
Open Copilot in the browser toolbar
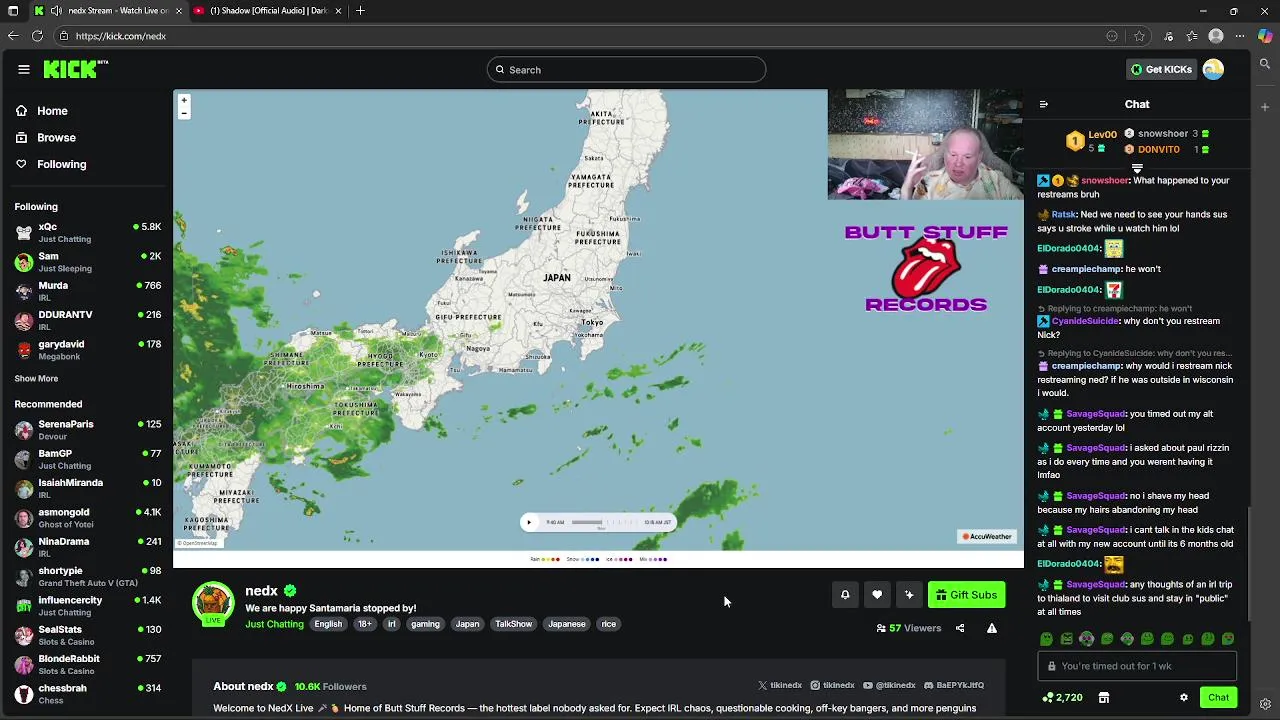[1265, 36]
